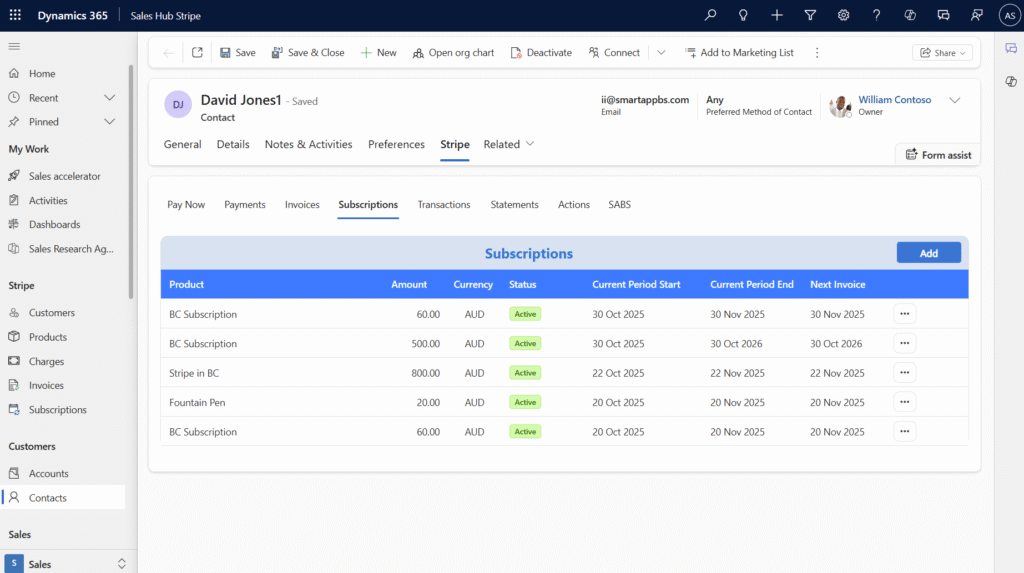The image size is (1024, 573).
Task: Open more options for the Stripe in BC row
Action: click(904, 372)
